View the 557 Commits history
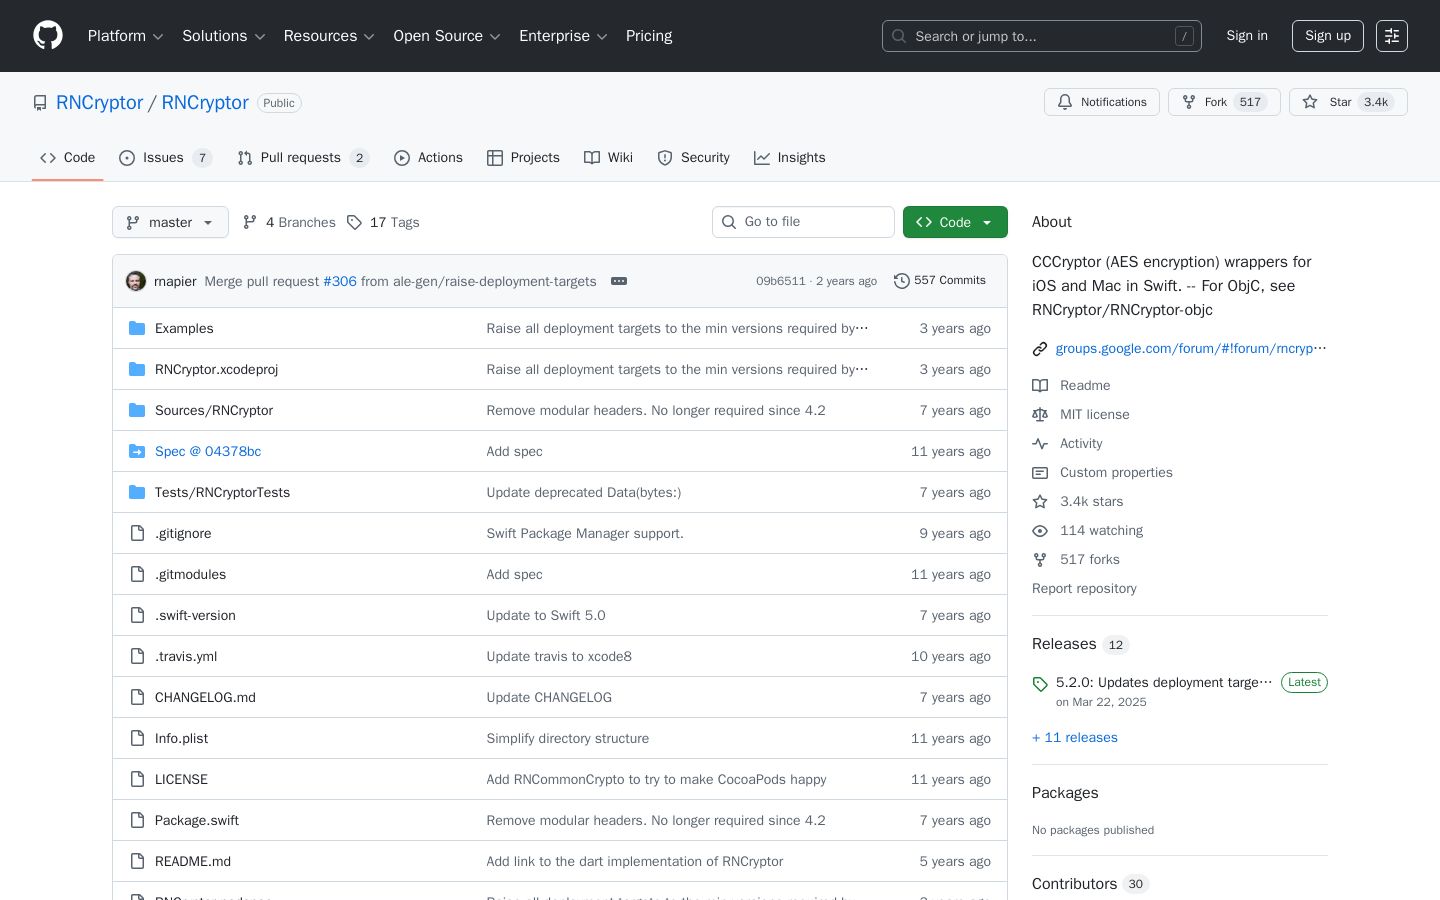The image size is (1440, 900). point(940,281)
